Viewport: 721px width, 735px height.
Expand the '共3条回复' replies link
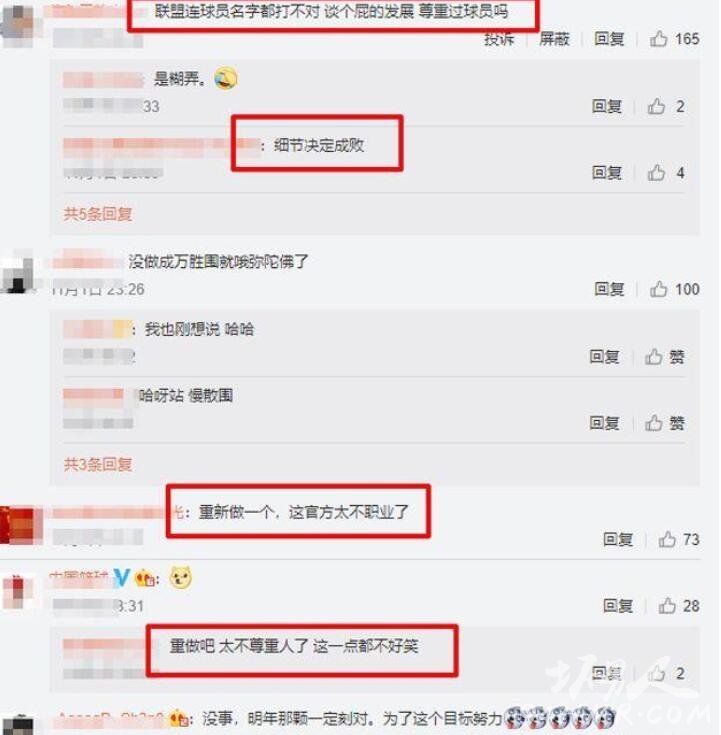click(x=98, y=465)
